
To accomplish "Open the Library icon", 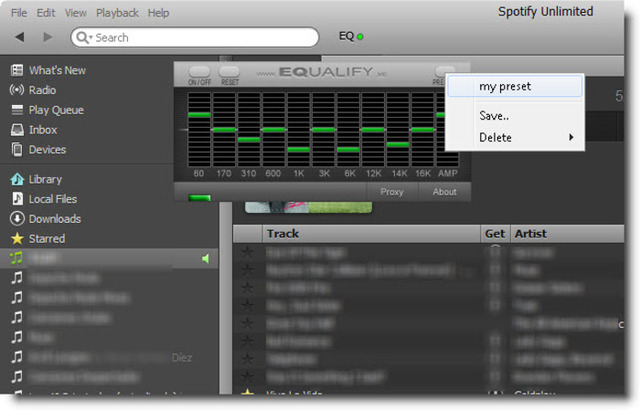I will 17,179.
